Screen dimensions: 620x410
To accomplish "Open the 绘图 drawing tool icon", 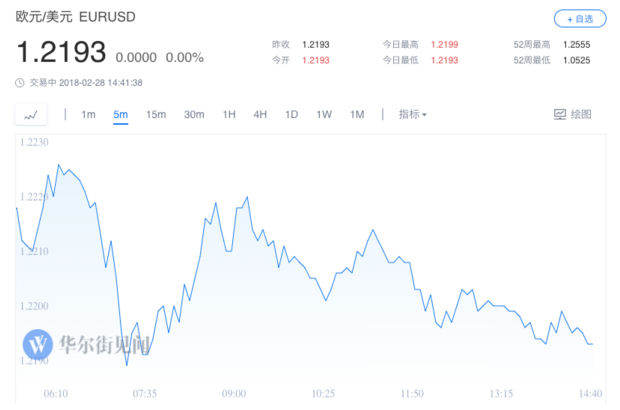I will (560, 115).
